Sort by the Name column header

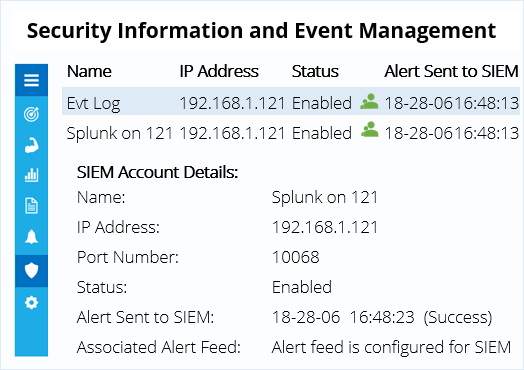point(89,71)
